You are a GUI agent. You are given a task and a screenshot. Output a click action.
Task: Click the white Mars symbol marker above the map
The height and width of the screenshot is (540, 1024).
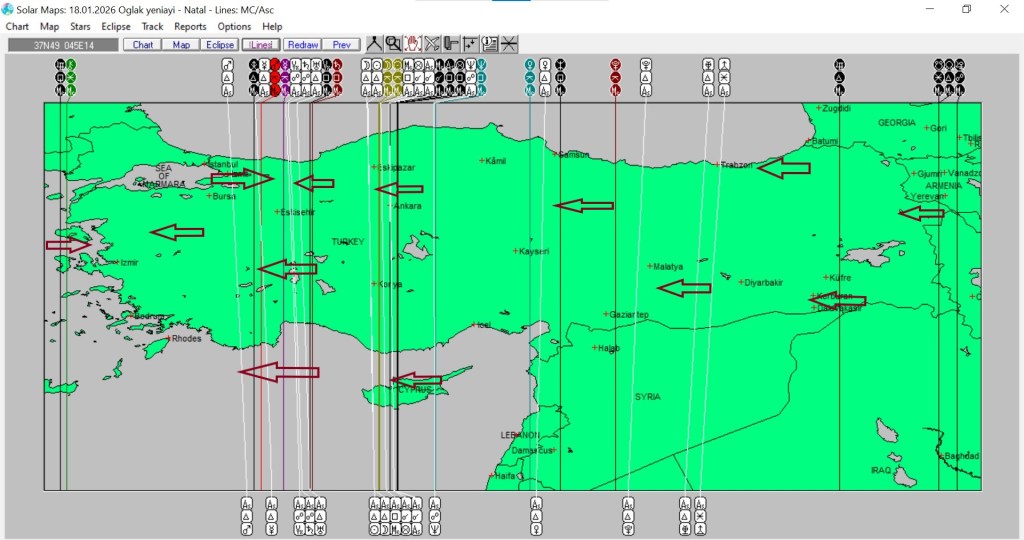pos(227,65)
